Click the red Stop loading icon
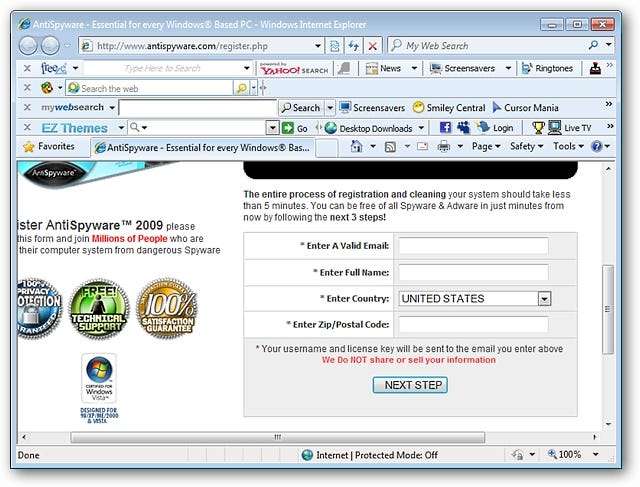 tap(372, 46)
